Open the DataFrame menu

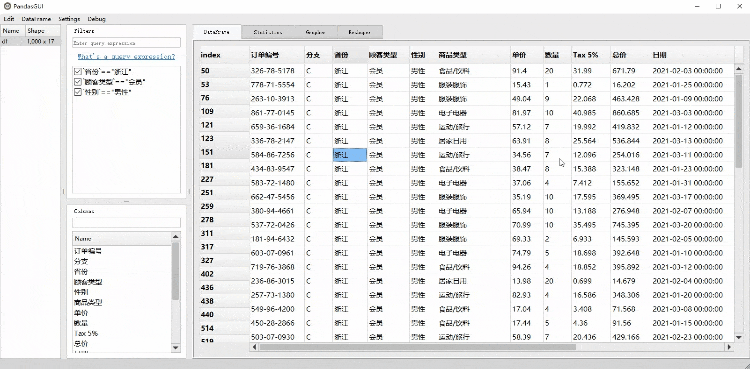[x=36, y=19]
